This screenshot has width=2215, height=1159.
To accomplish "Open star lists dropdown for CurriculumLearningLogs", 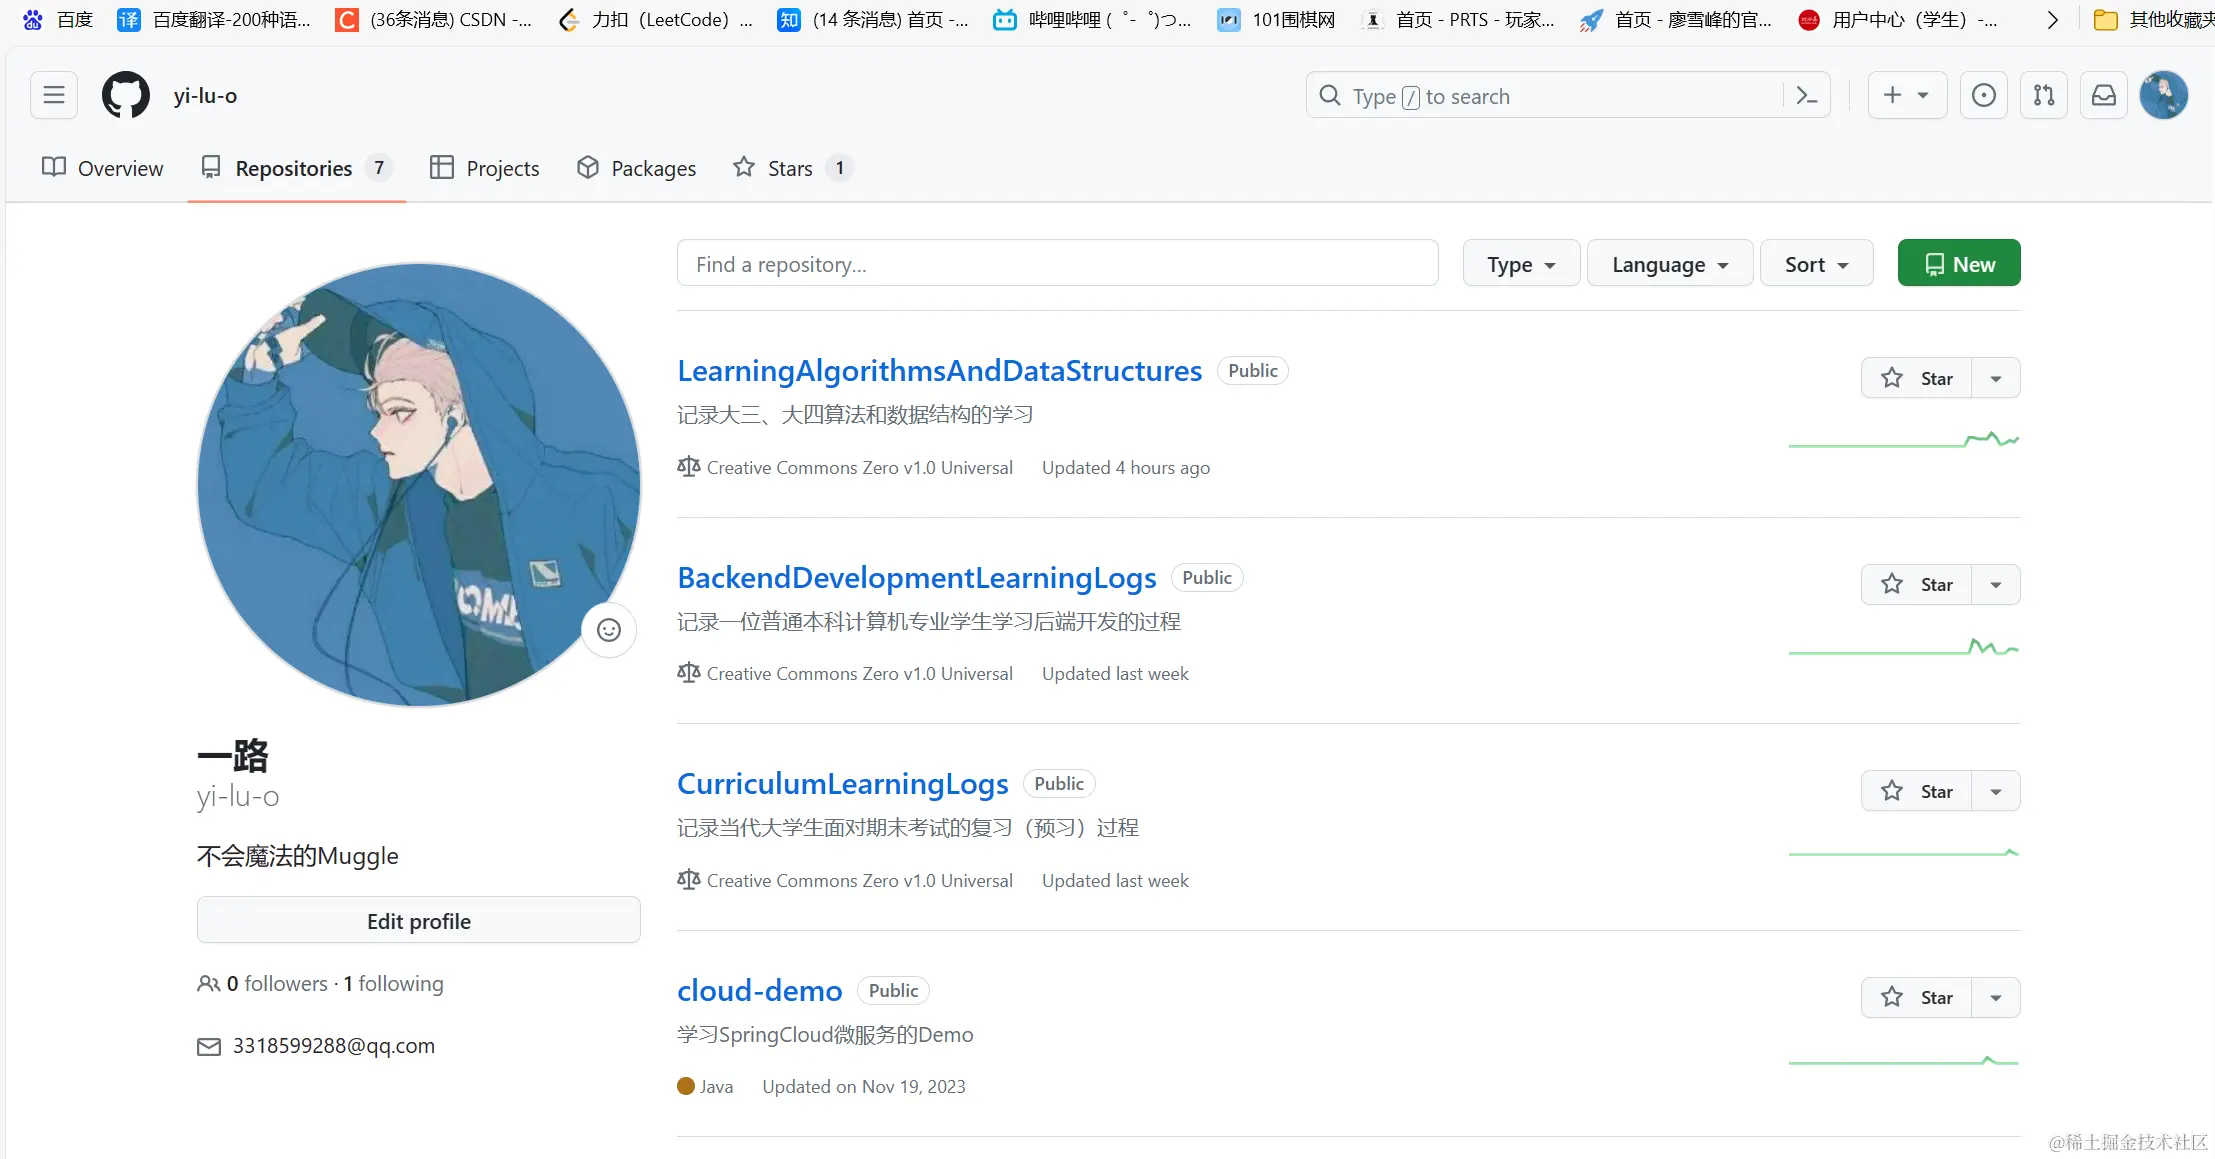I will [x=1995, y=792].
